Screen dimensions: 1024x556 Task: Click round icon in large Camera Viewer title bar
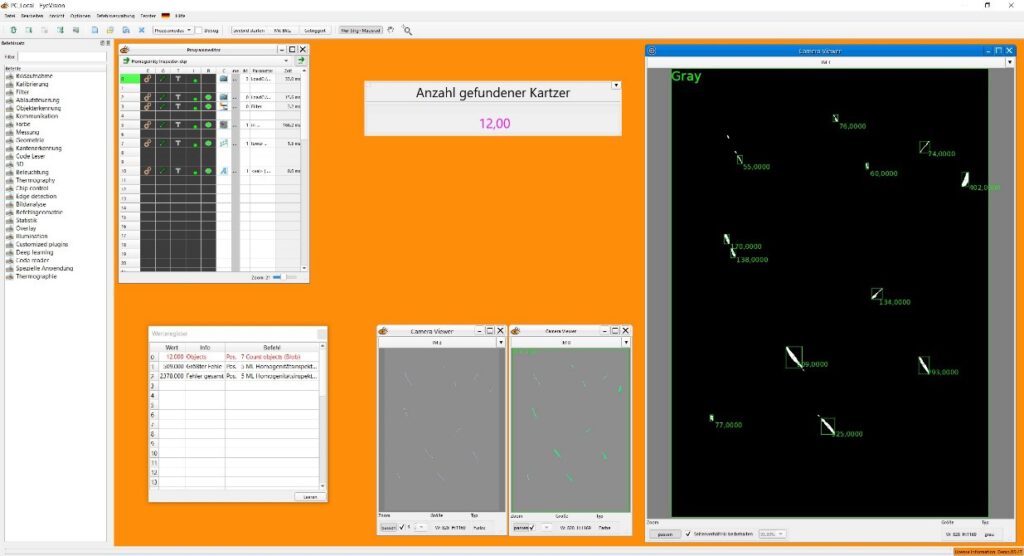click(652, 50)
